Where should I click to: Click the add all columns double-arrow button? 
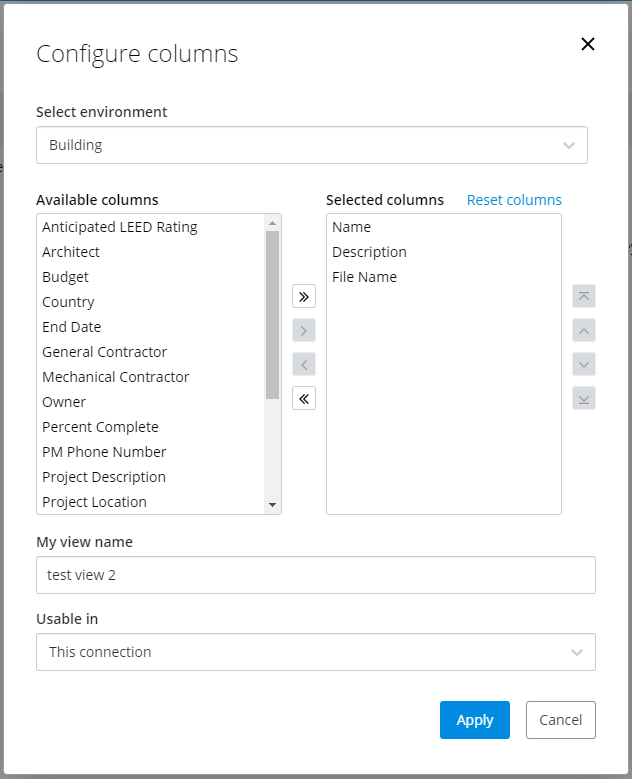(x=304, y=297)
